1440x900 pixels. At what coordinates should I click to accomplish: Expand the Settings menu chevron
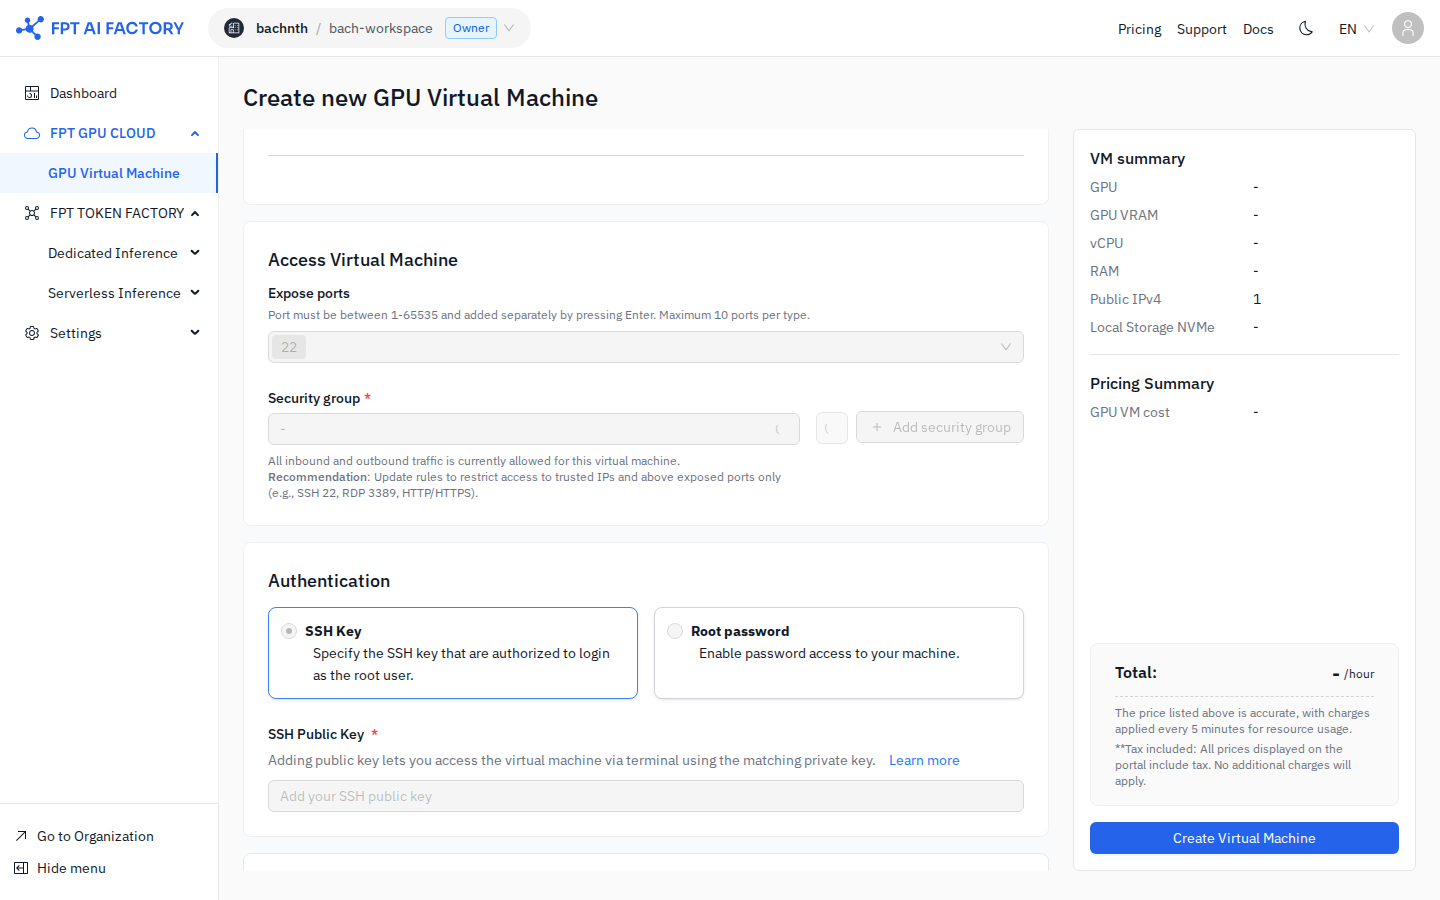click(195, 333)
